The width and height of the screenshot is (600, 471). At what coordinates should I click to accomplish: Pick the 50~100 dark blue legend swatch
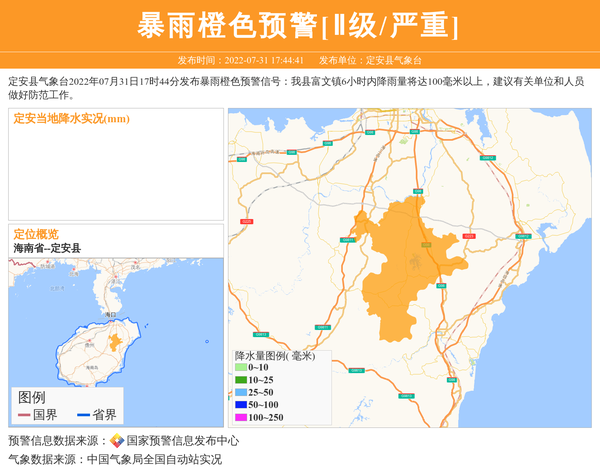tap(241, 404)
